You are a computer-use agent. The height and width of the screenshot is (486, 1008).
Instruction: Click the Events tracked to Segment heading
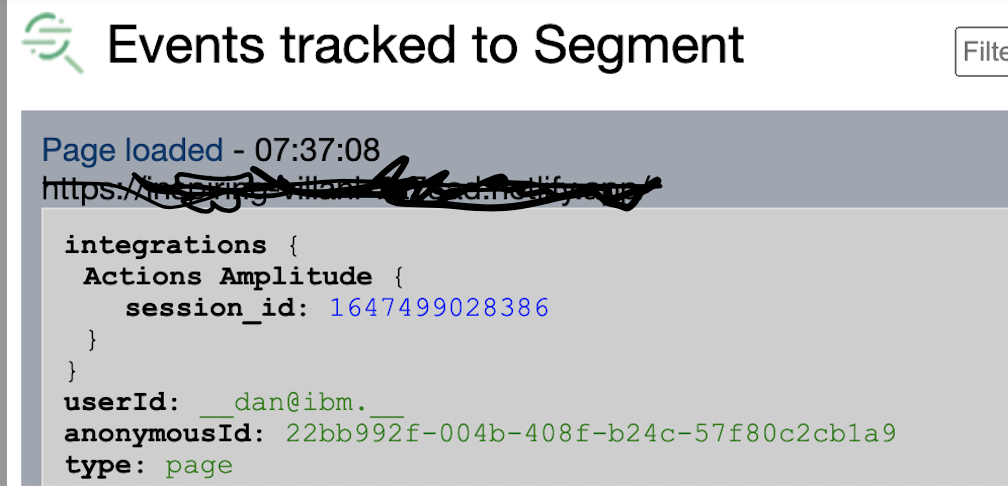tap(426, 45)
